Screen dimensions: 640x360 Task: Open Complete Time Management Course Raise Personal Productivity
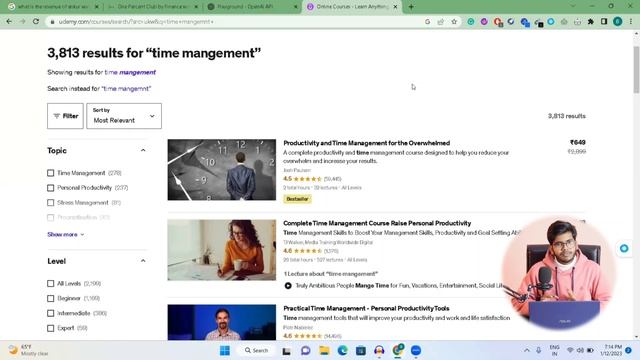click(377, 223)
